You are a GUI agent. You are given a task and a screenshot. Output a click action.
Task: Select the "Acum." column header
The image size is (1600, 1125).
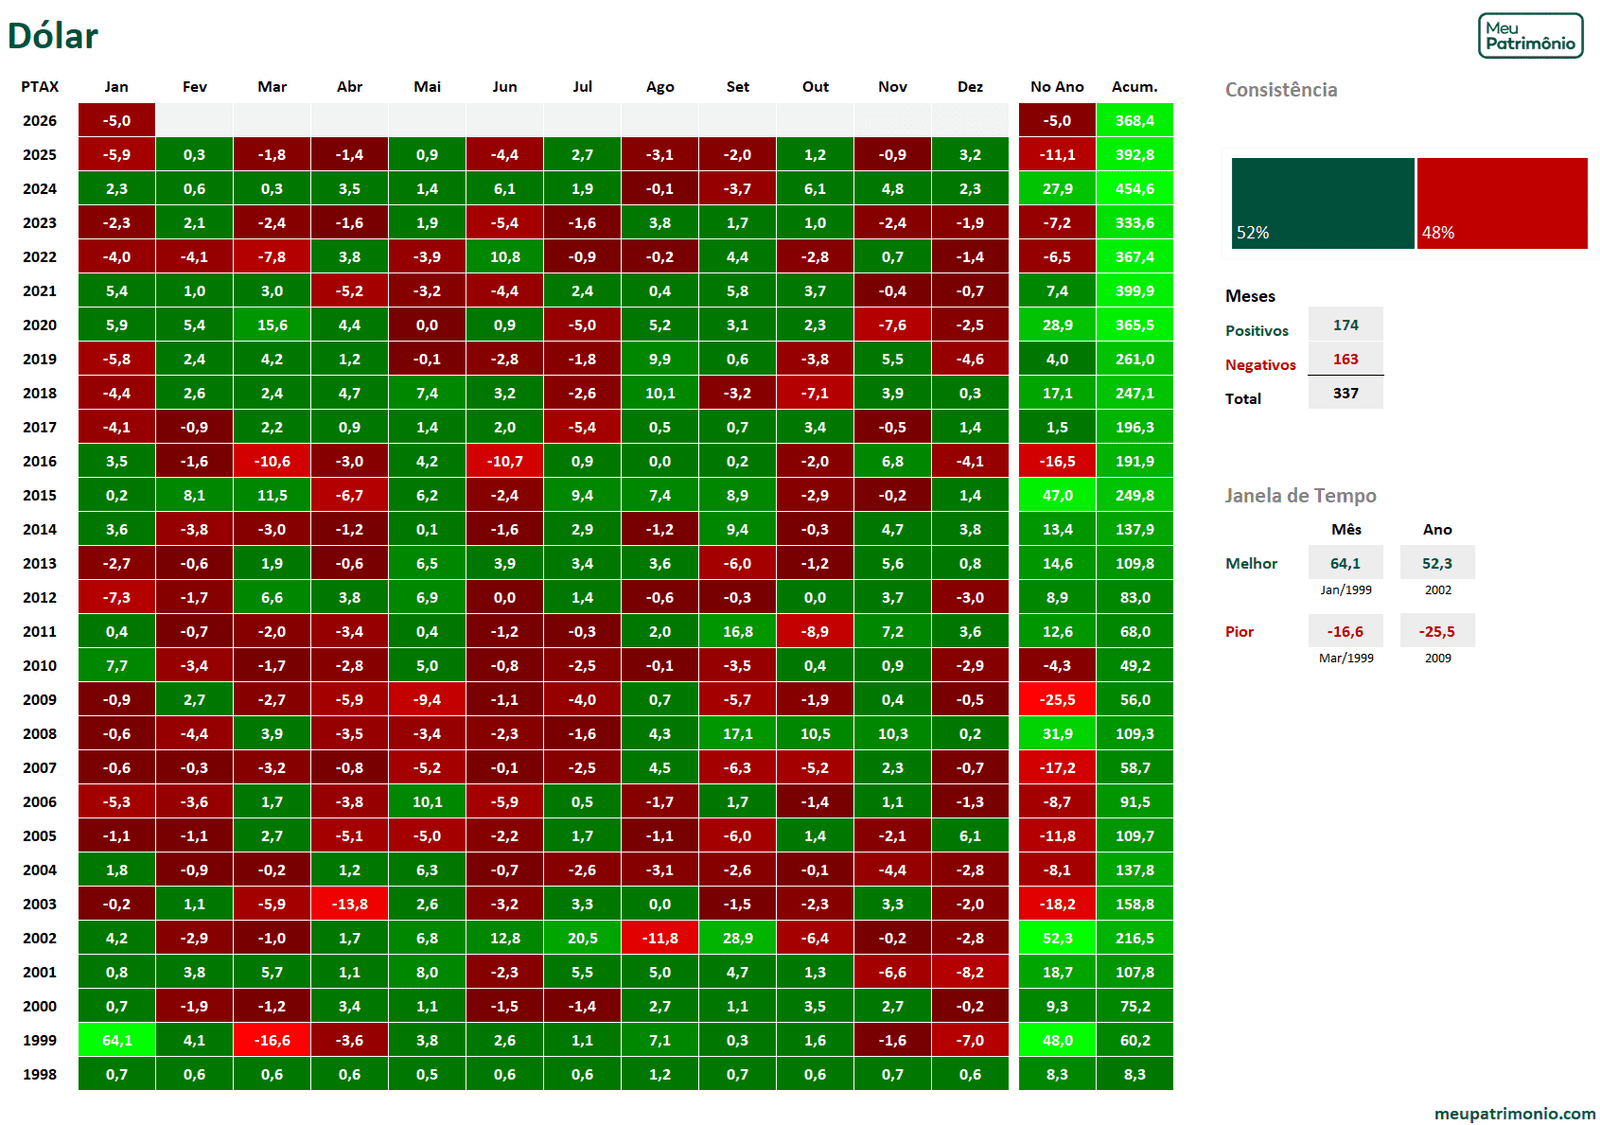point(1134,87)
